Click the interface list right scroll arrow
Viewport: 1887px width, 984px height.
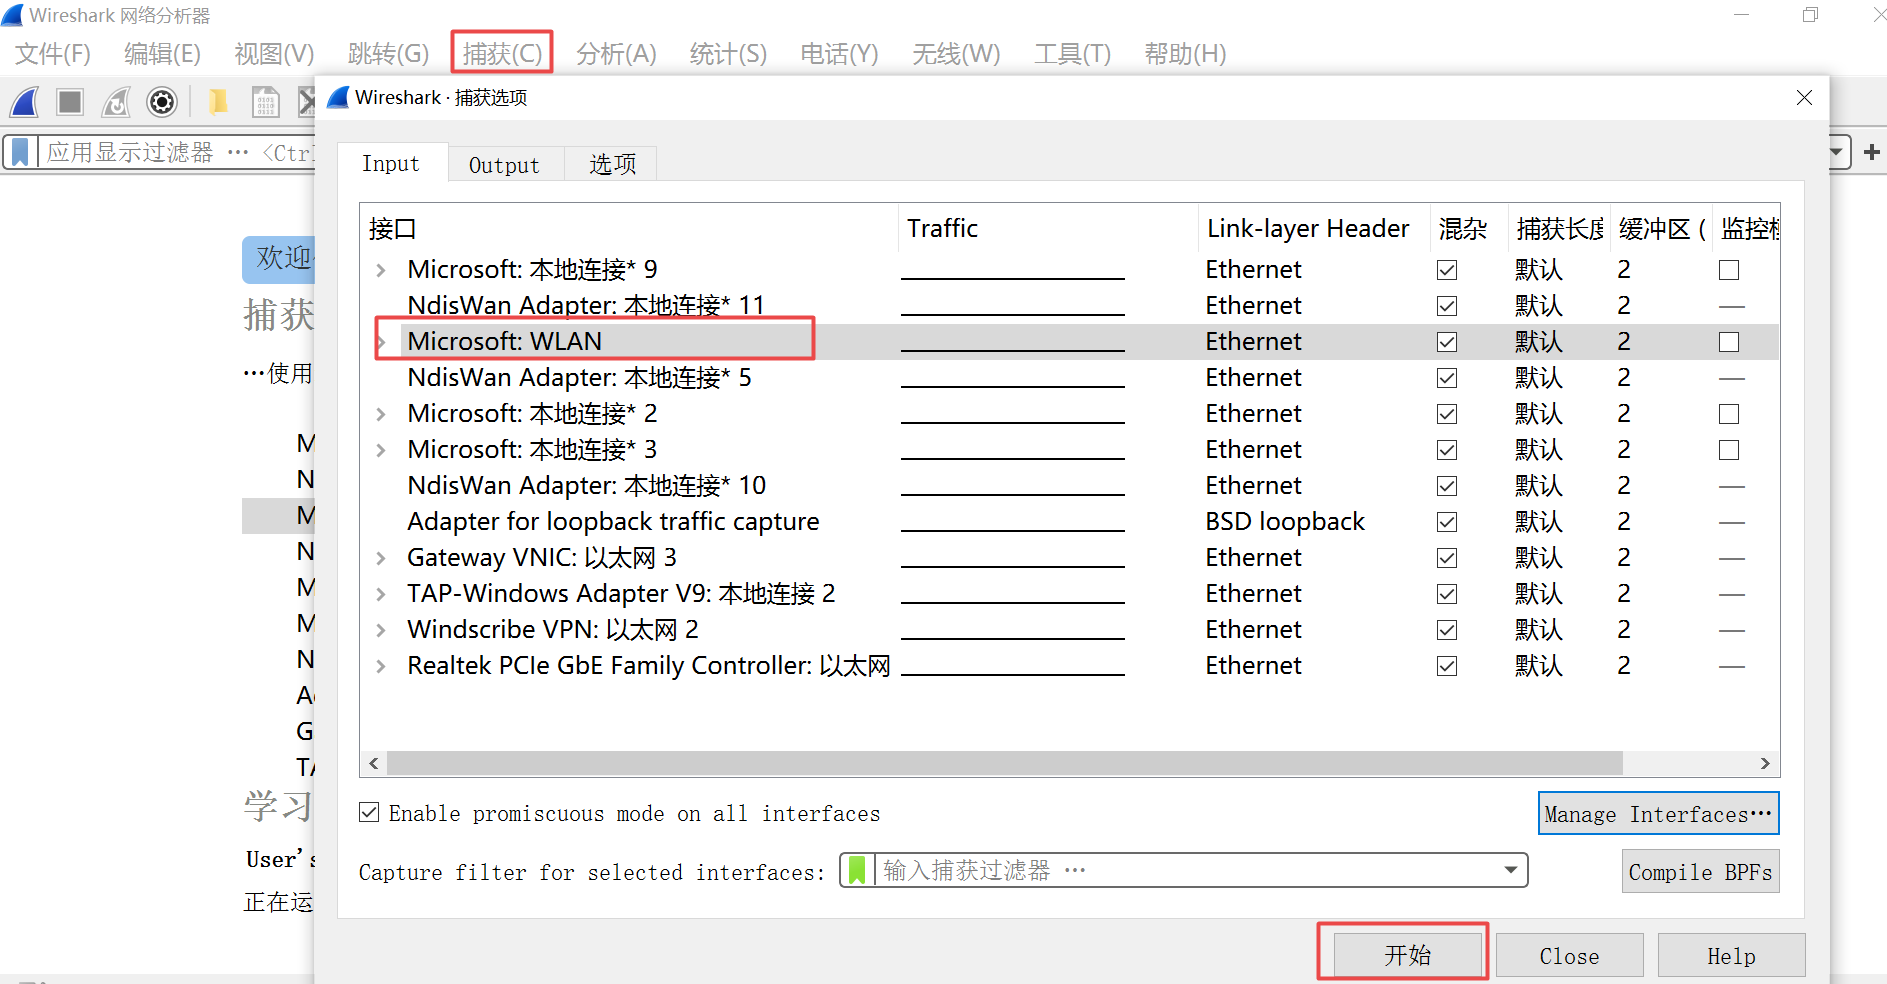point(1765,763)
